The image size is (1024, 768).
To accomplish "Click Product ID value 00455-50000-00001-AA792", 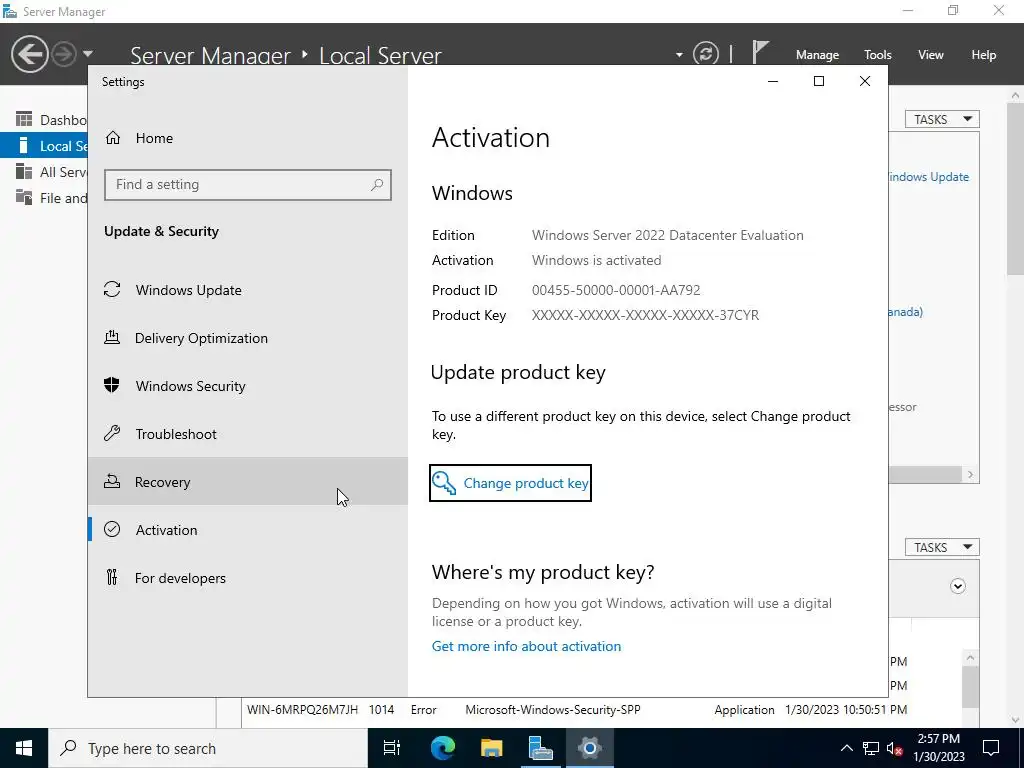I will pos(616,290).
